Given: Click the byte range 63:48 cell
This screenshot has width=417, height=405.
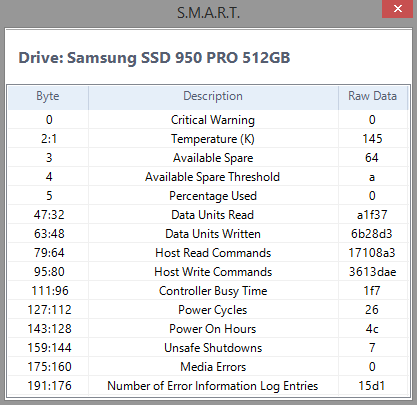Looking at the screenshot, I should tap(49, 234).
